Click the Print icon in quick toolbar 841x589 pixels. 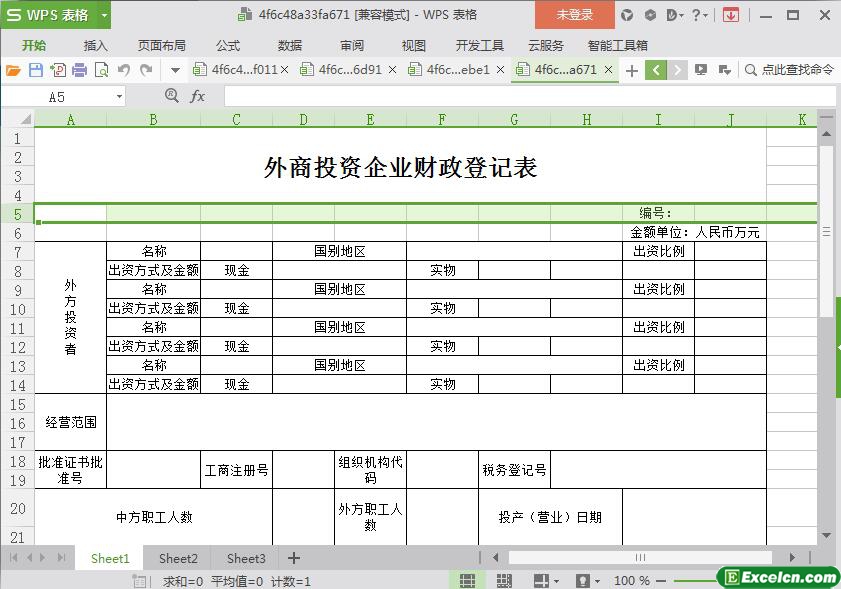click(79, 70)
